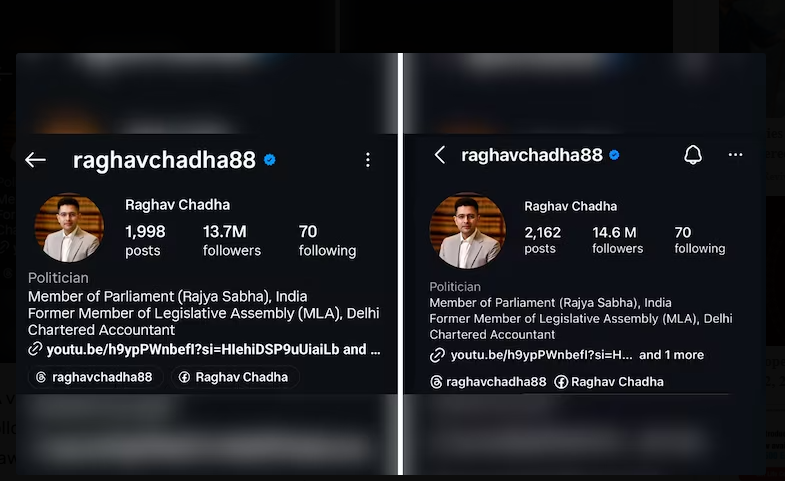Open vertical three-dot menu on left profile
785x481 pixels.
[x=368, y=160]
